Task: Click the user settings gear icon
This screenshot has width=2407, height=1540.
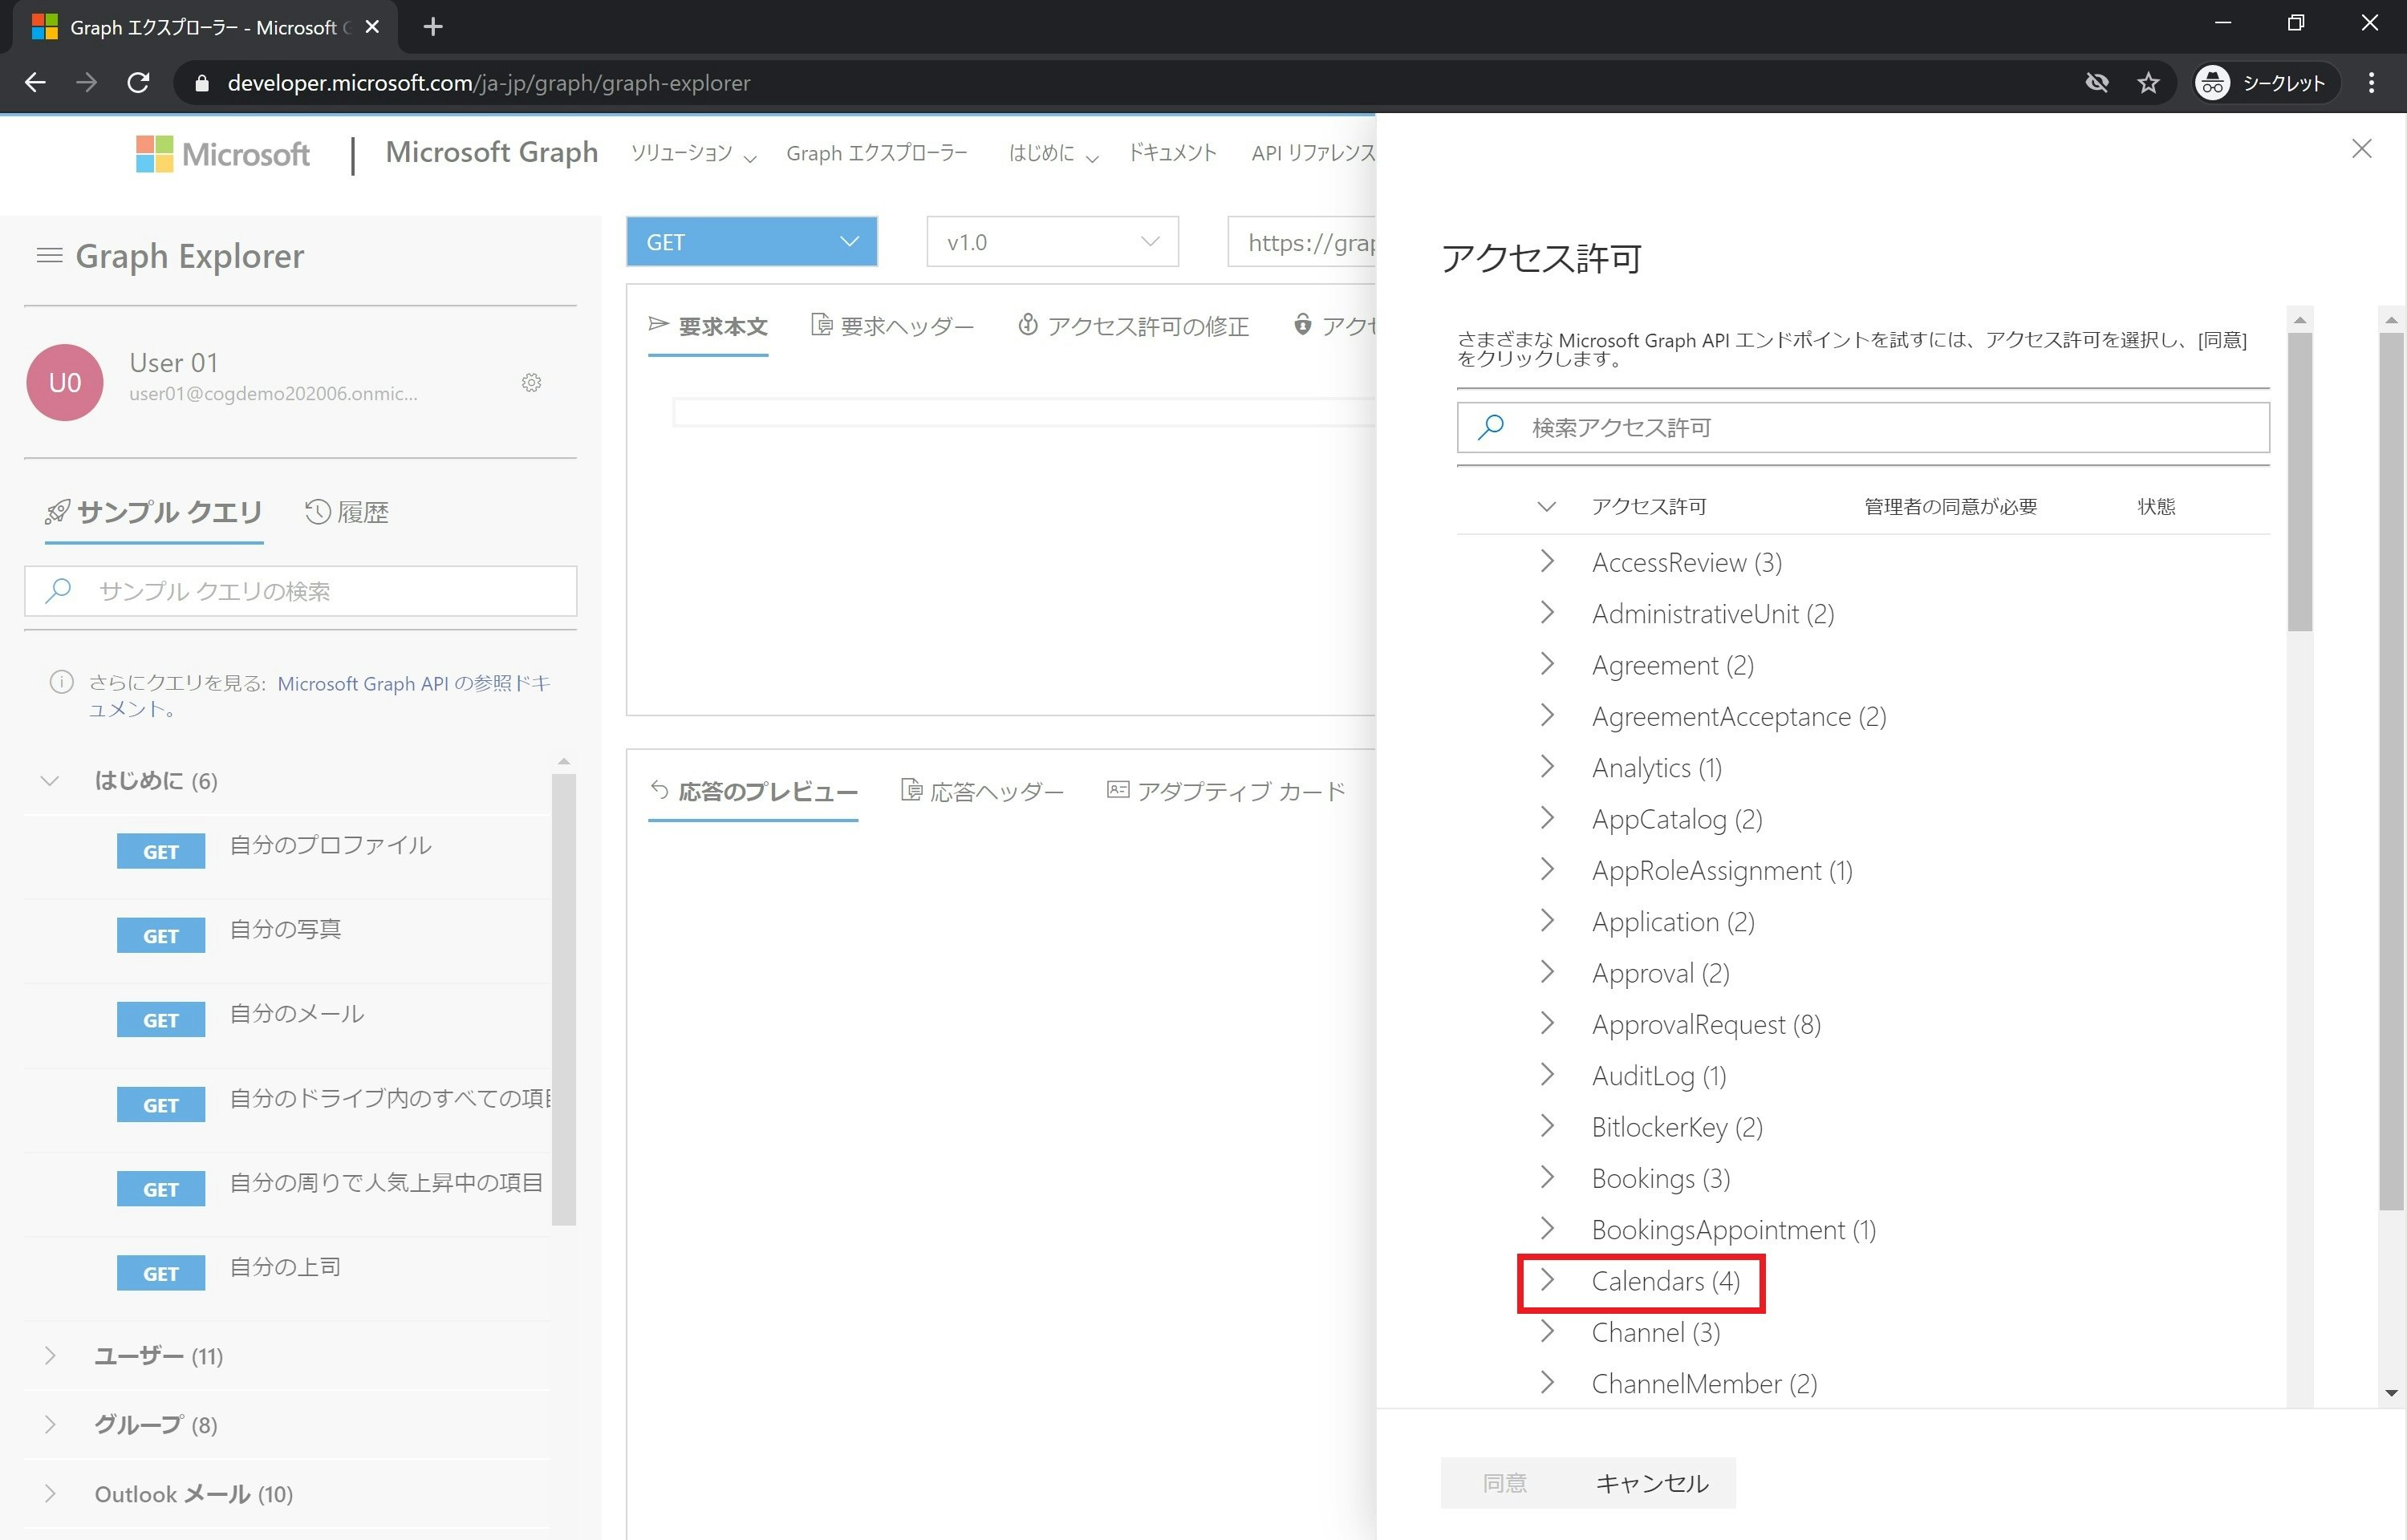Action: coord(531,383)
